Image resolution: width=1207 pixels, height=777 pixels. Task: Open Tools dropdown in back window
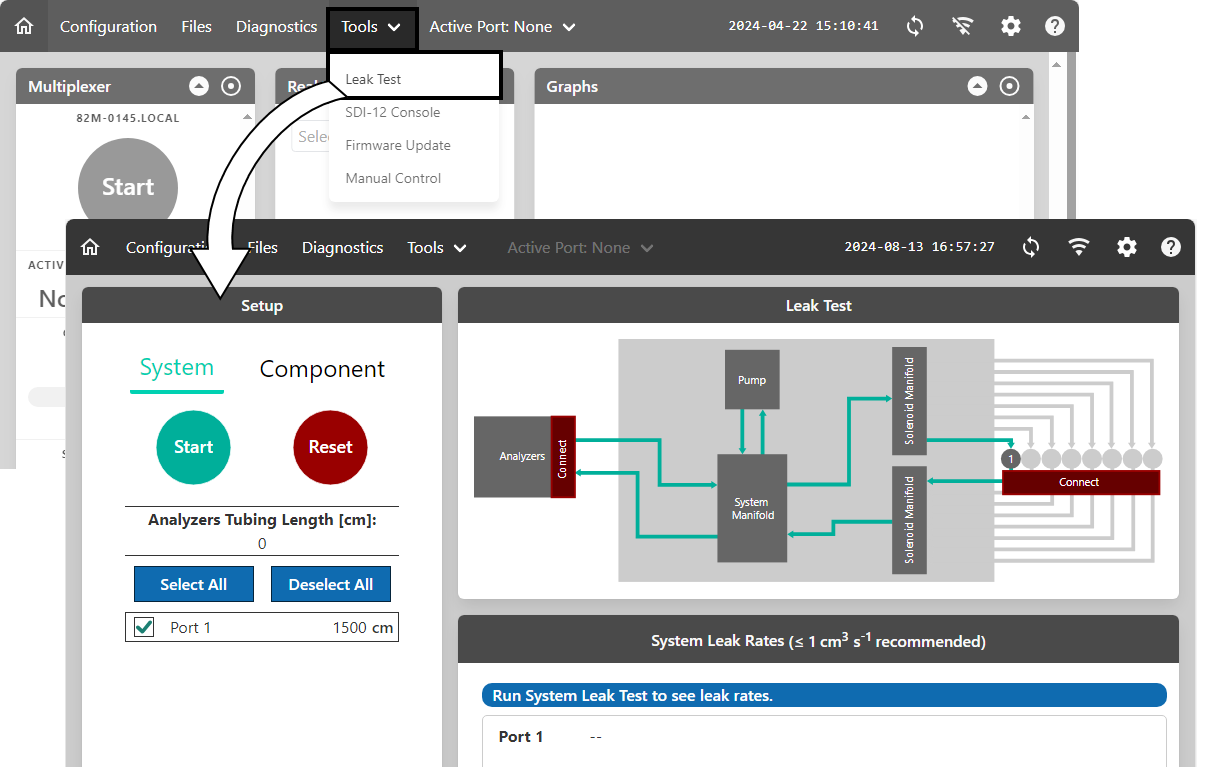click(x=371, y=26)
